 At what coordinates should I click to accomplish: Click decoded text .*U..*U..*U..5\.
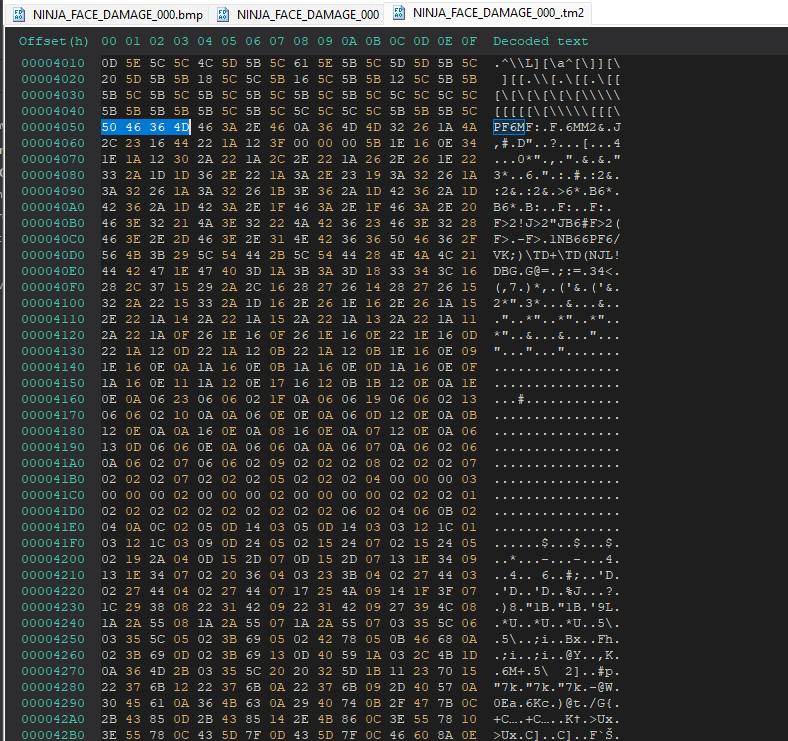(x=557, y=623)
